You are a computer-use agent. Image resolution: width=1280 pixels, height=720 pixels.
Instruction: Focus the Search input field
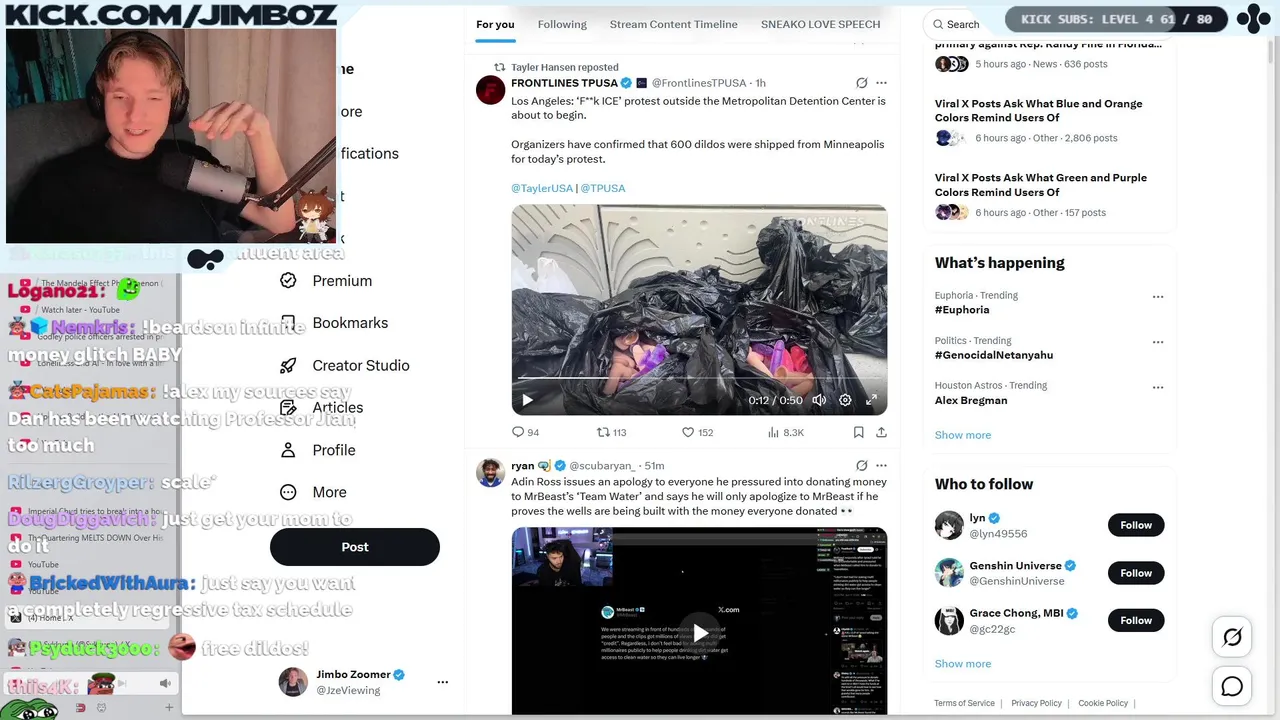[x=965, y=24]
